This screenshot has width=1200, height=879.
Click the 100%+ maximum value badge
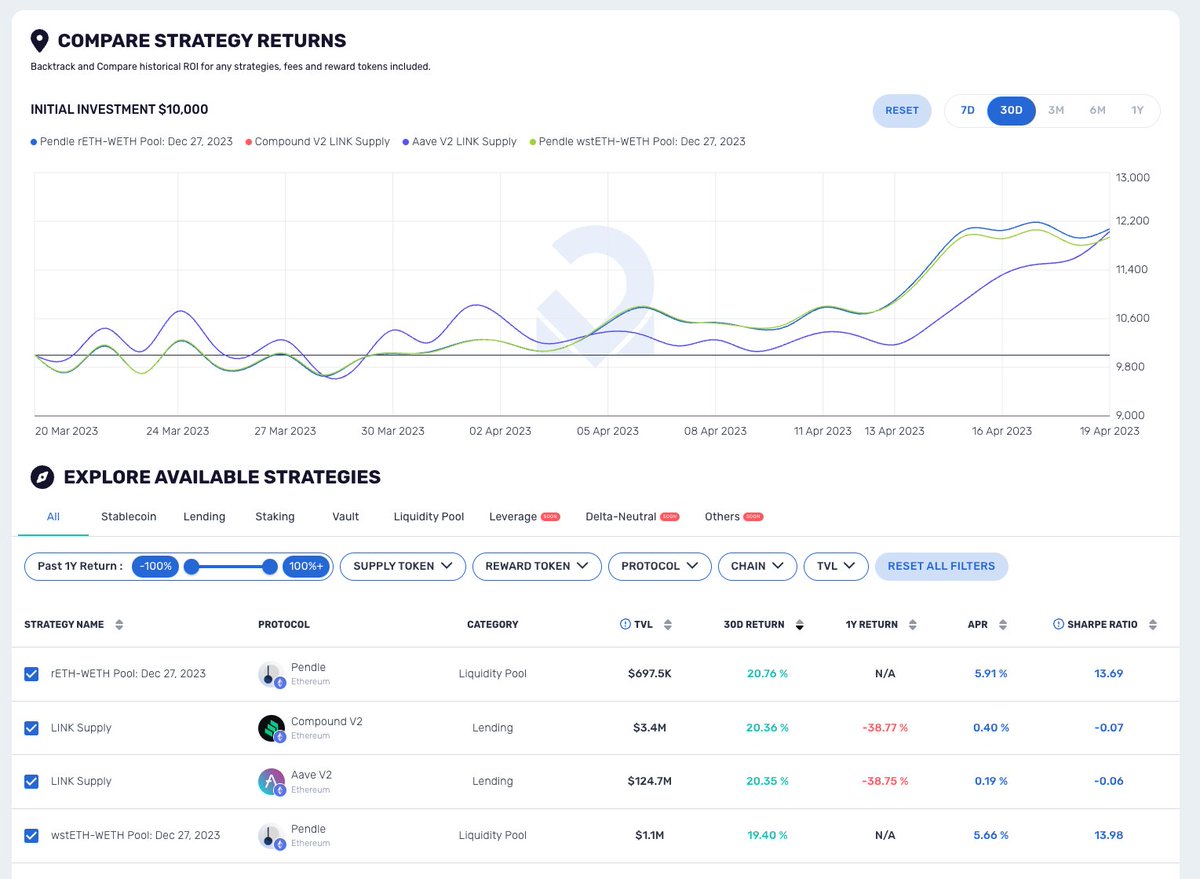307,566
